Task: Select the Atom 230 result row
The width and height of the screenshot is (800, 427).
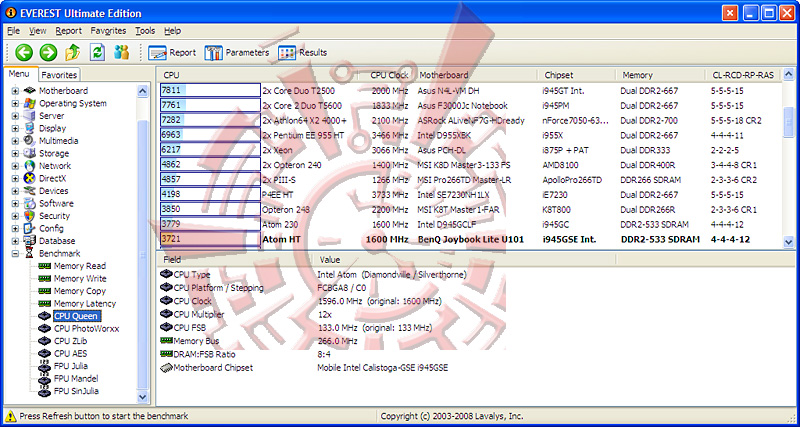Action: 469,224
